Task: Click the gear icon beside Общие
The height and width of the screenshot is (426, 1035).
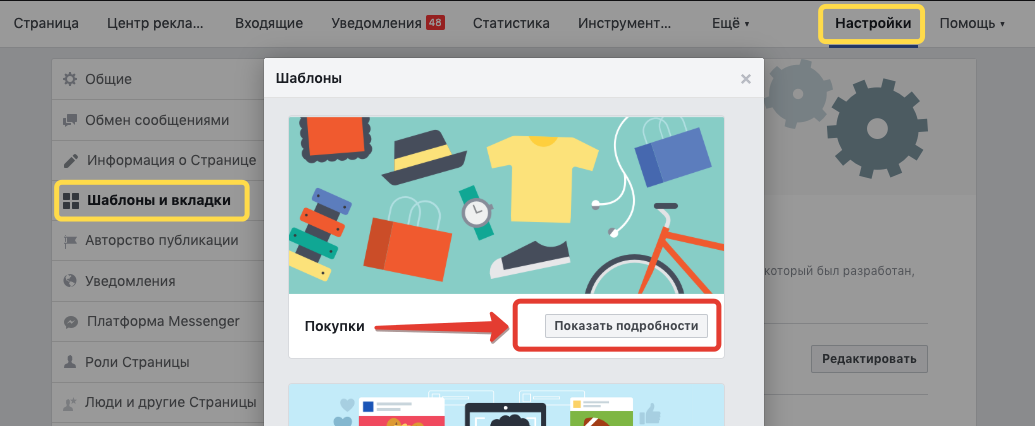Action: pyautogui.click(x=69, y=79)
